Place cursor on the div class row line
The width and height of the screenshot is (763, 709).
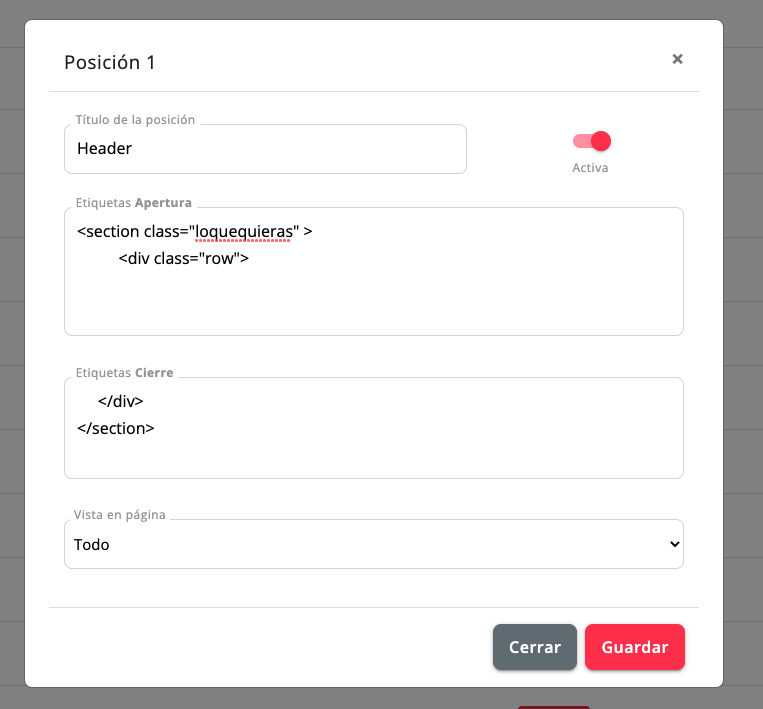[x=183, y=258]
